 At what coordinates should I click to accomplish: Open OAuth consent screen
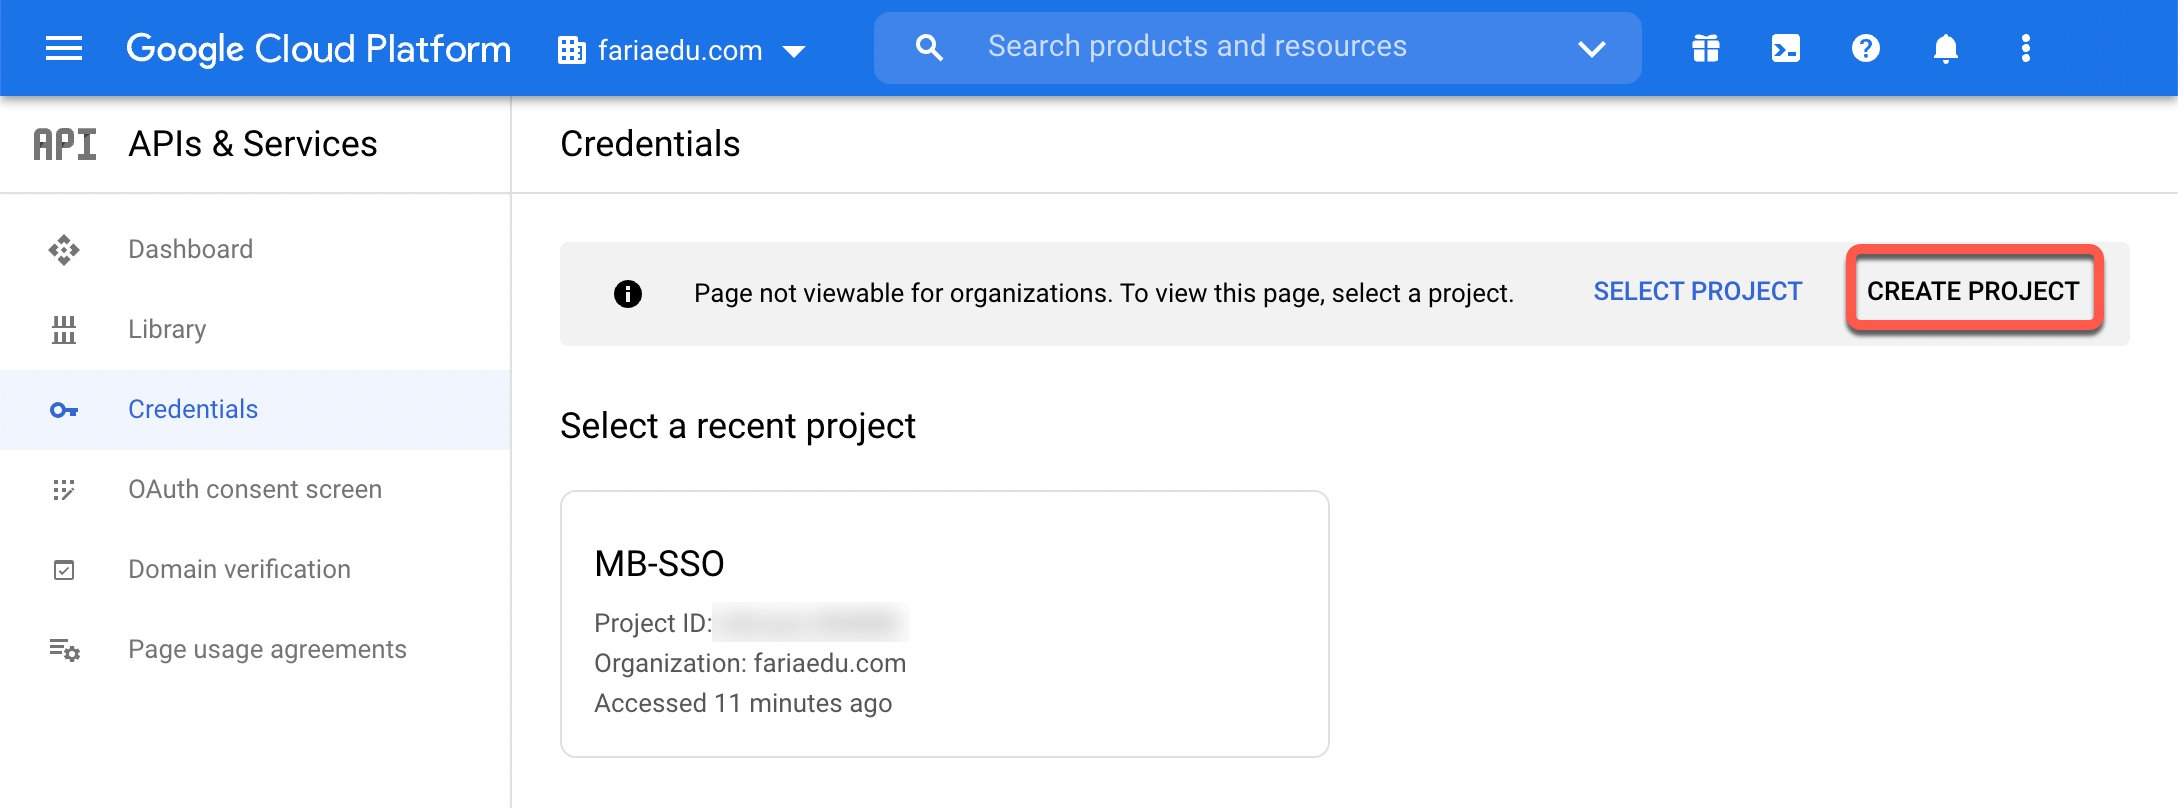coord(255,489)
